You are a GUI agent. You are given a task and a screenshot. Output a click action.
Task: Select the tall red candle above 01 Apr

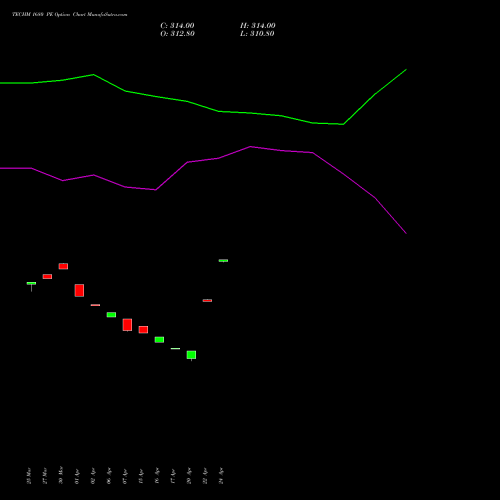[79, 290]
